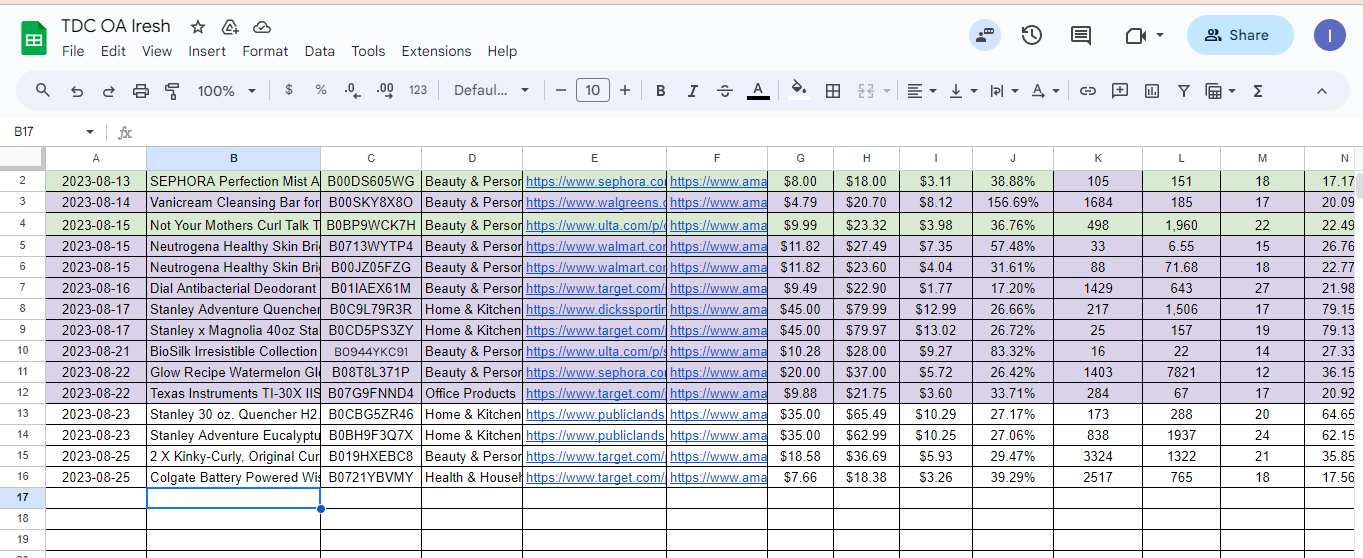Viewport: 1363px width, 558px height.
Task: Open the text rotation dropdown
Action: (1045, 91)
